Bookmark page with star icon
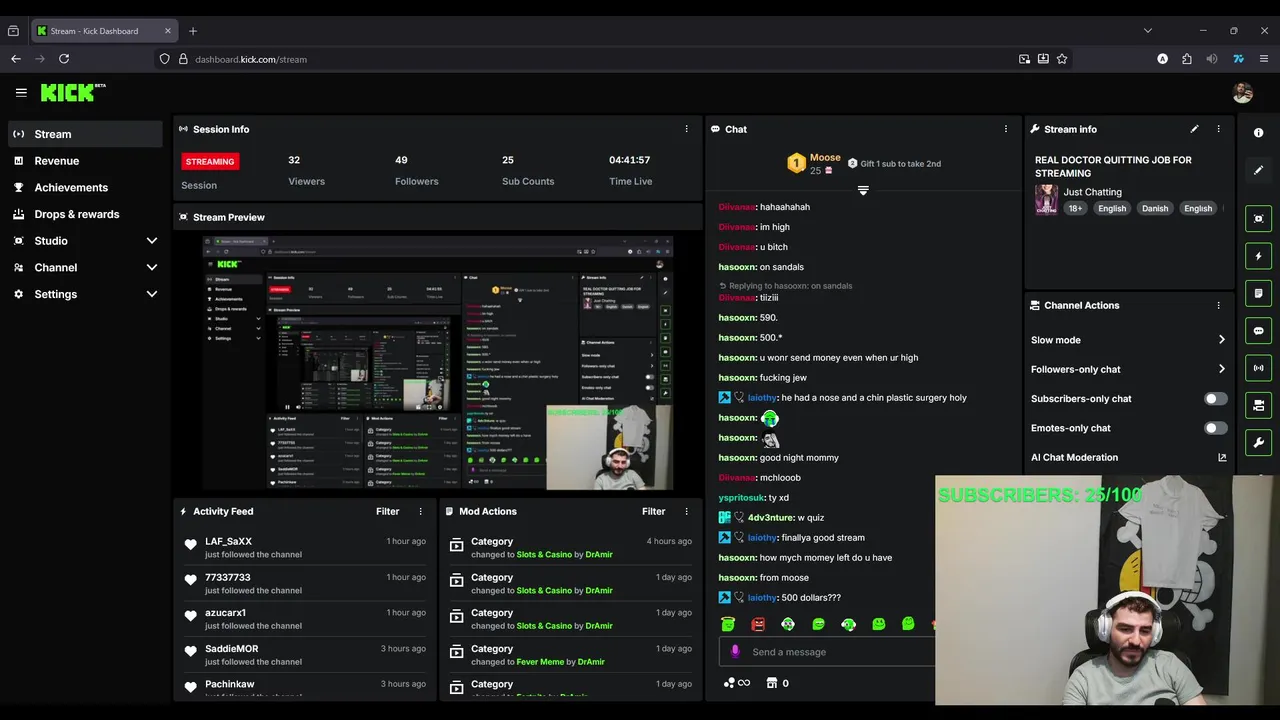1280x720 pixels. pyautogui.click(x=1062, y=59)
